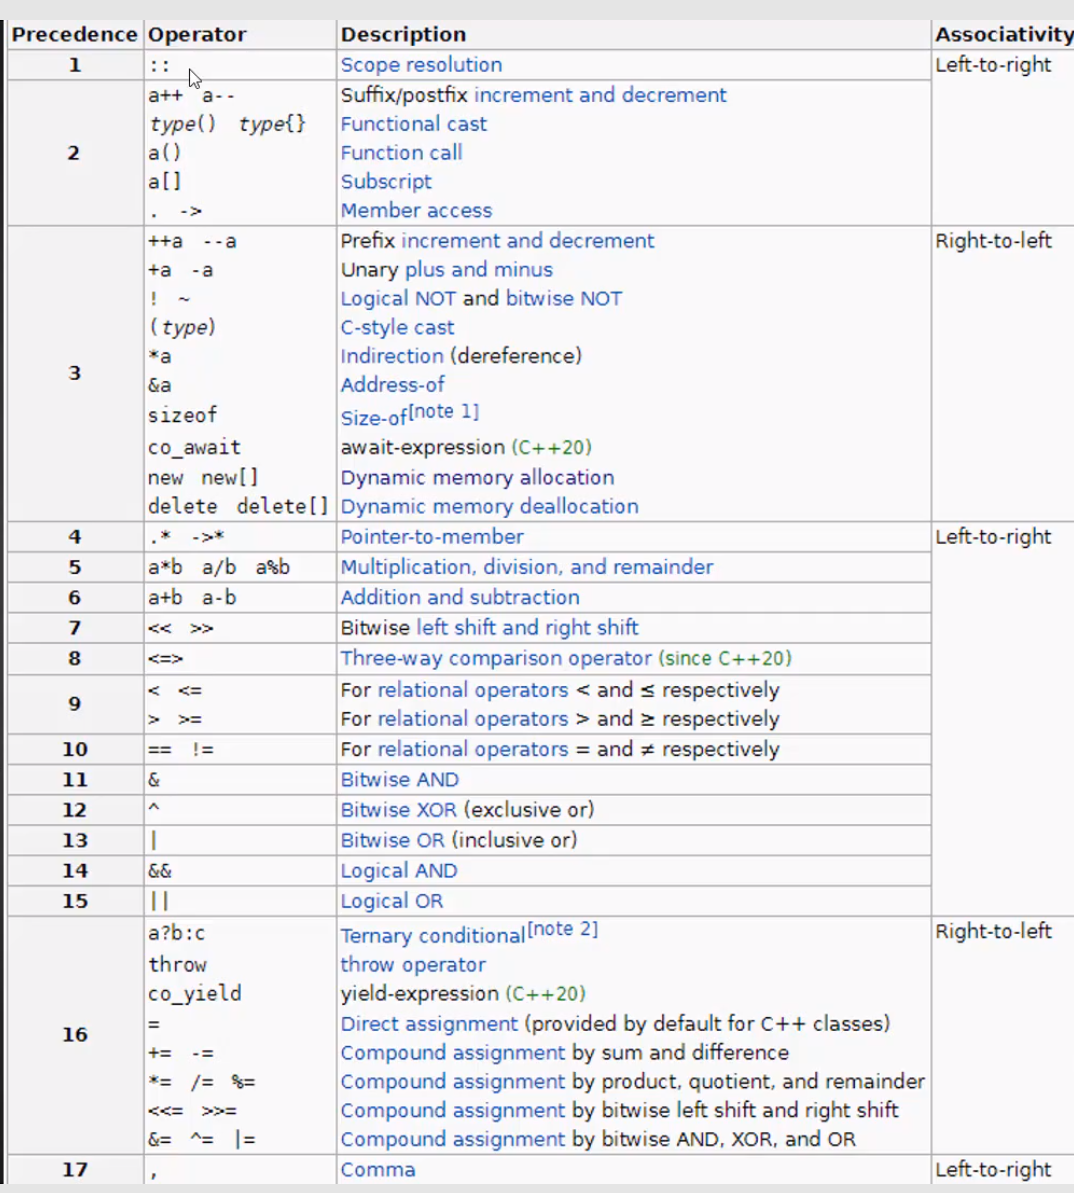Click the Pointer-to-member link
The height and width of the screenshot is (1193, 1074).
click(432, 537)
